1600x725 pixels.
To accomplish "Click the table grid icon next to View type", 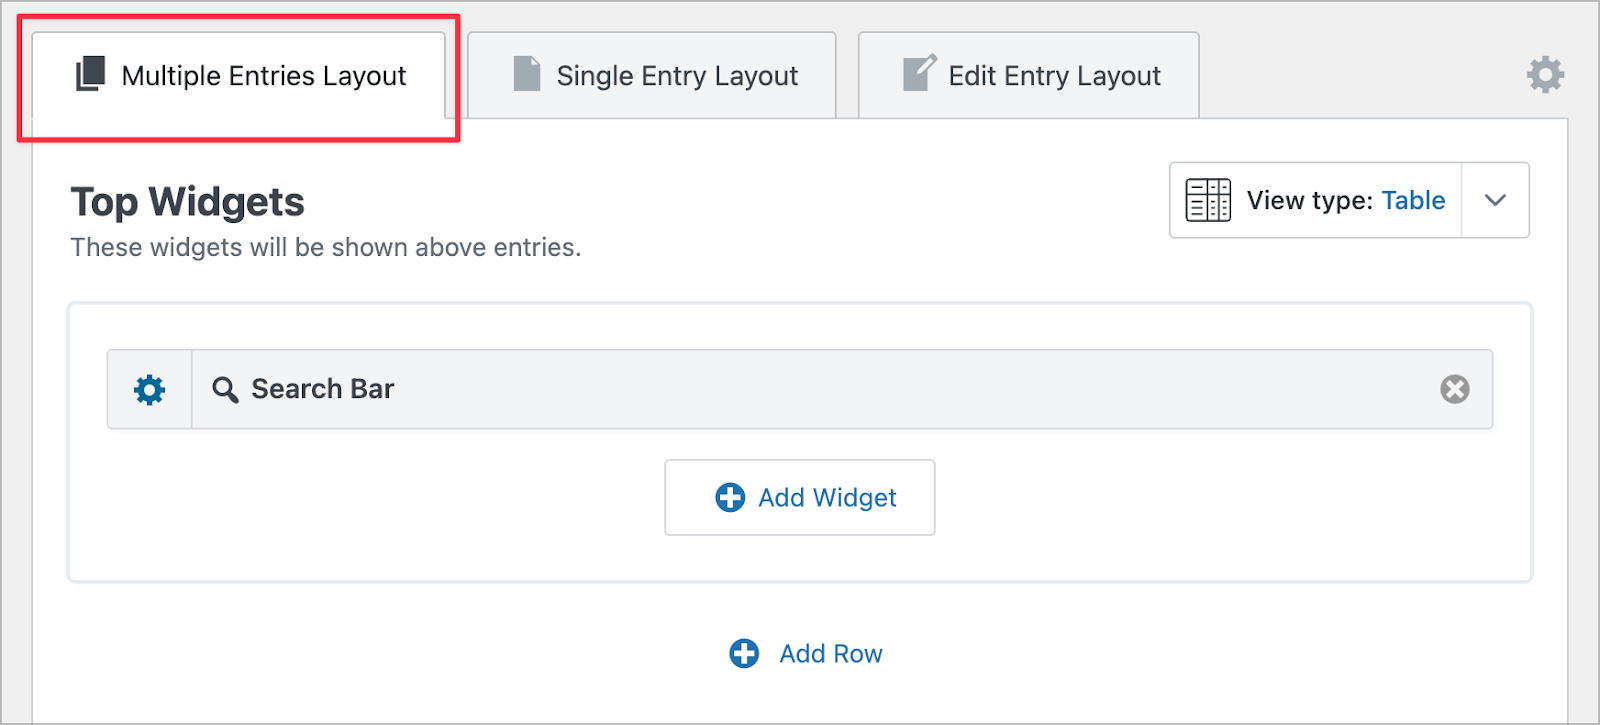I will (1207, 200).
